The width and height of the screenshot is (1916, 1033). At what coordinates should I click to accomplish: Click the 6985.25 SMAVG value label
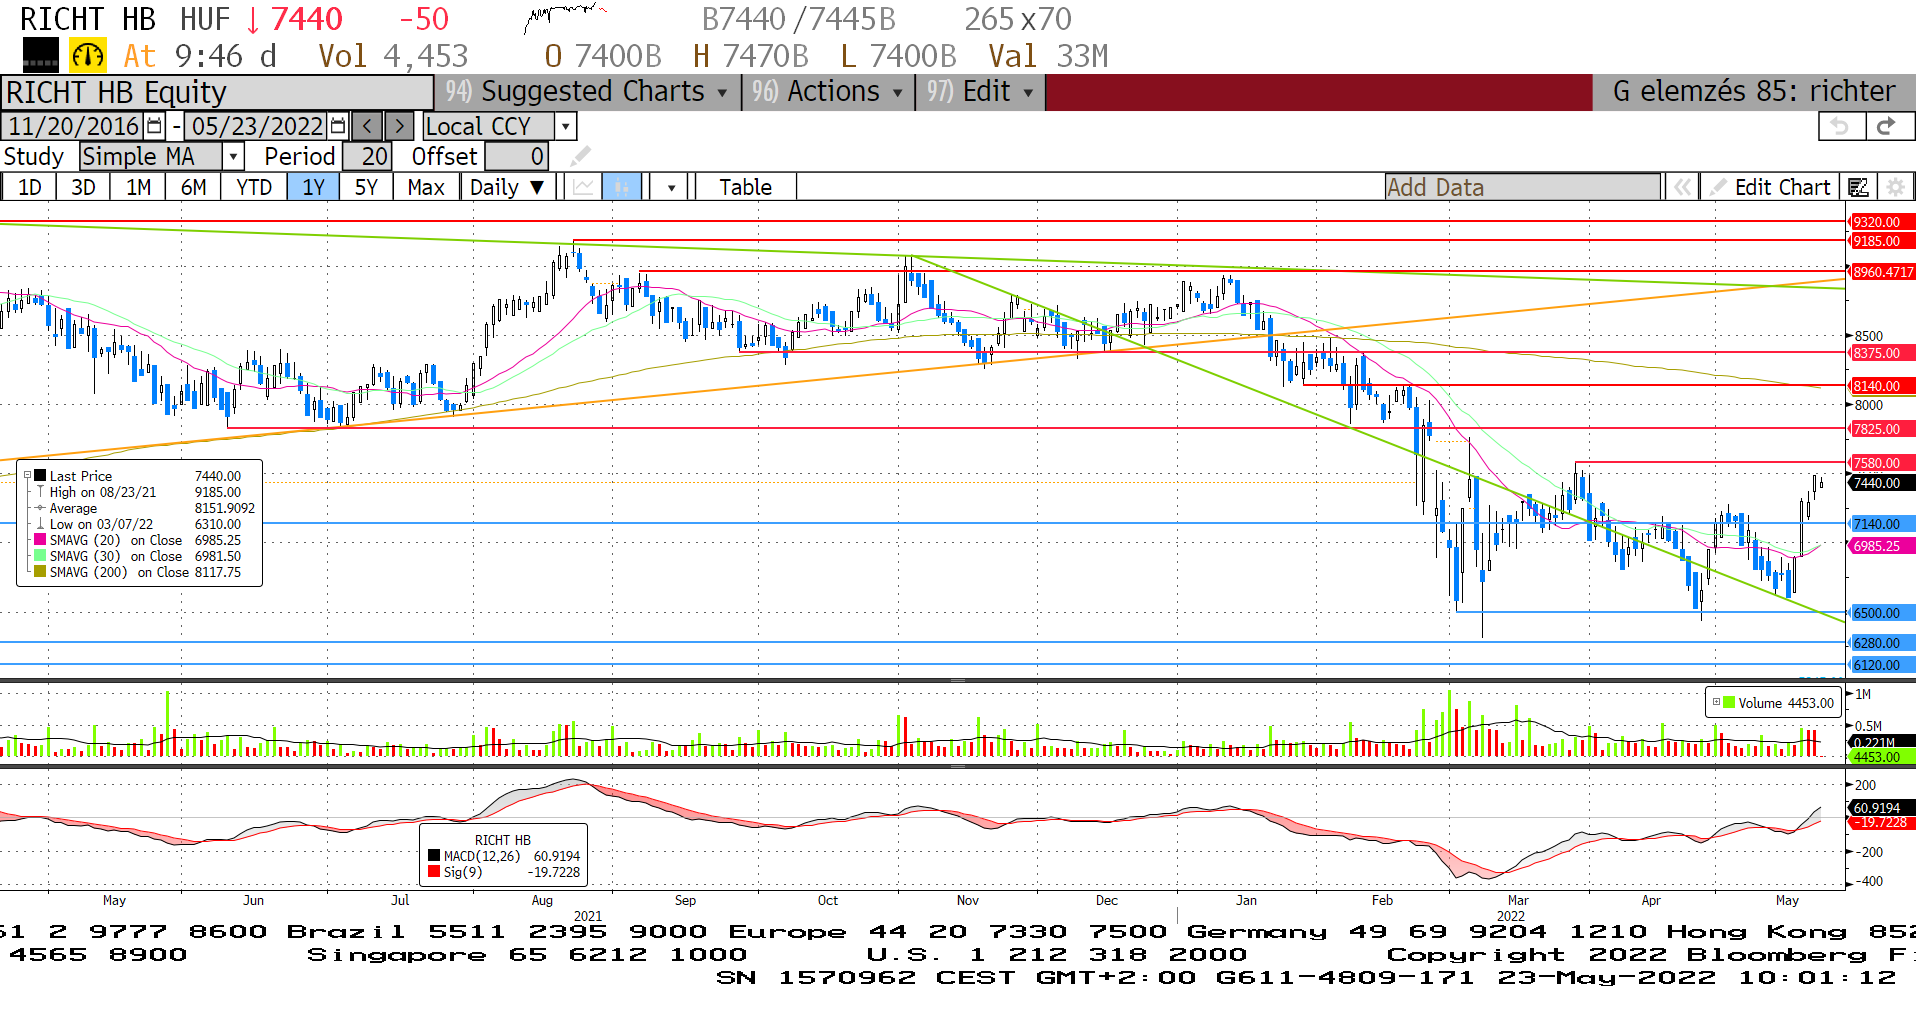pyautogui.click(x=1881, y=546)
